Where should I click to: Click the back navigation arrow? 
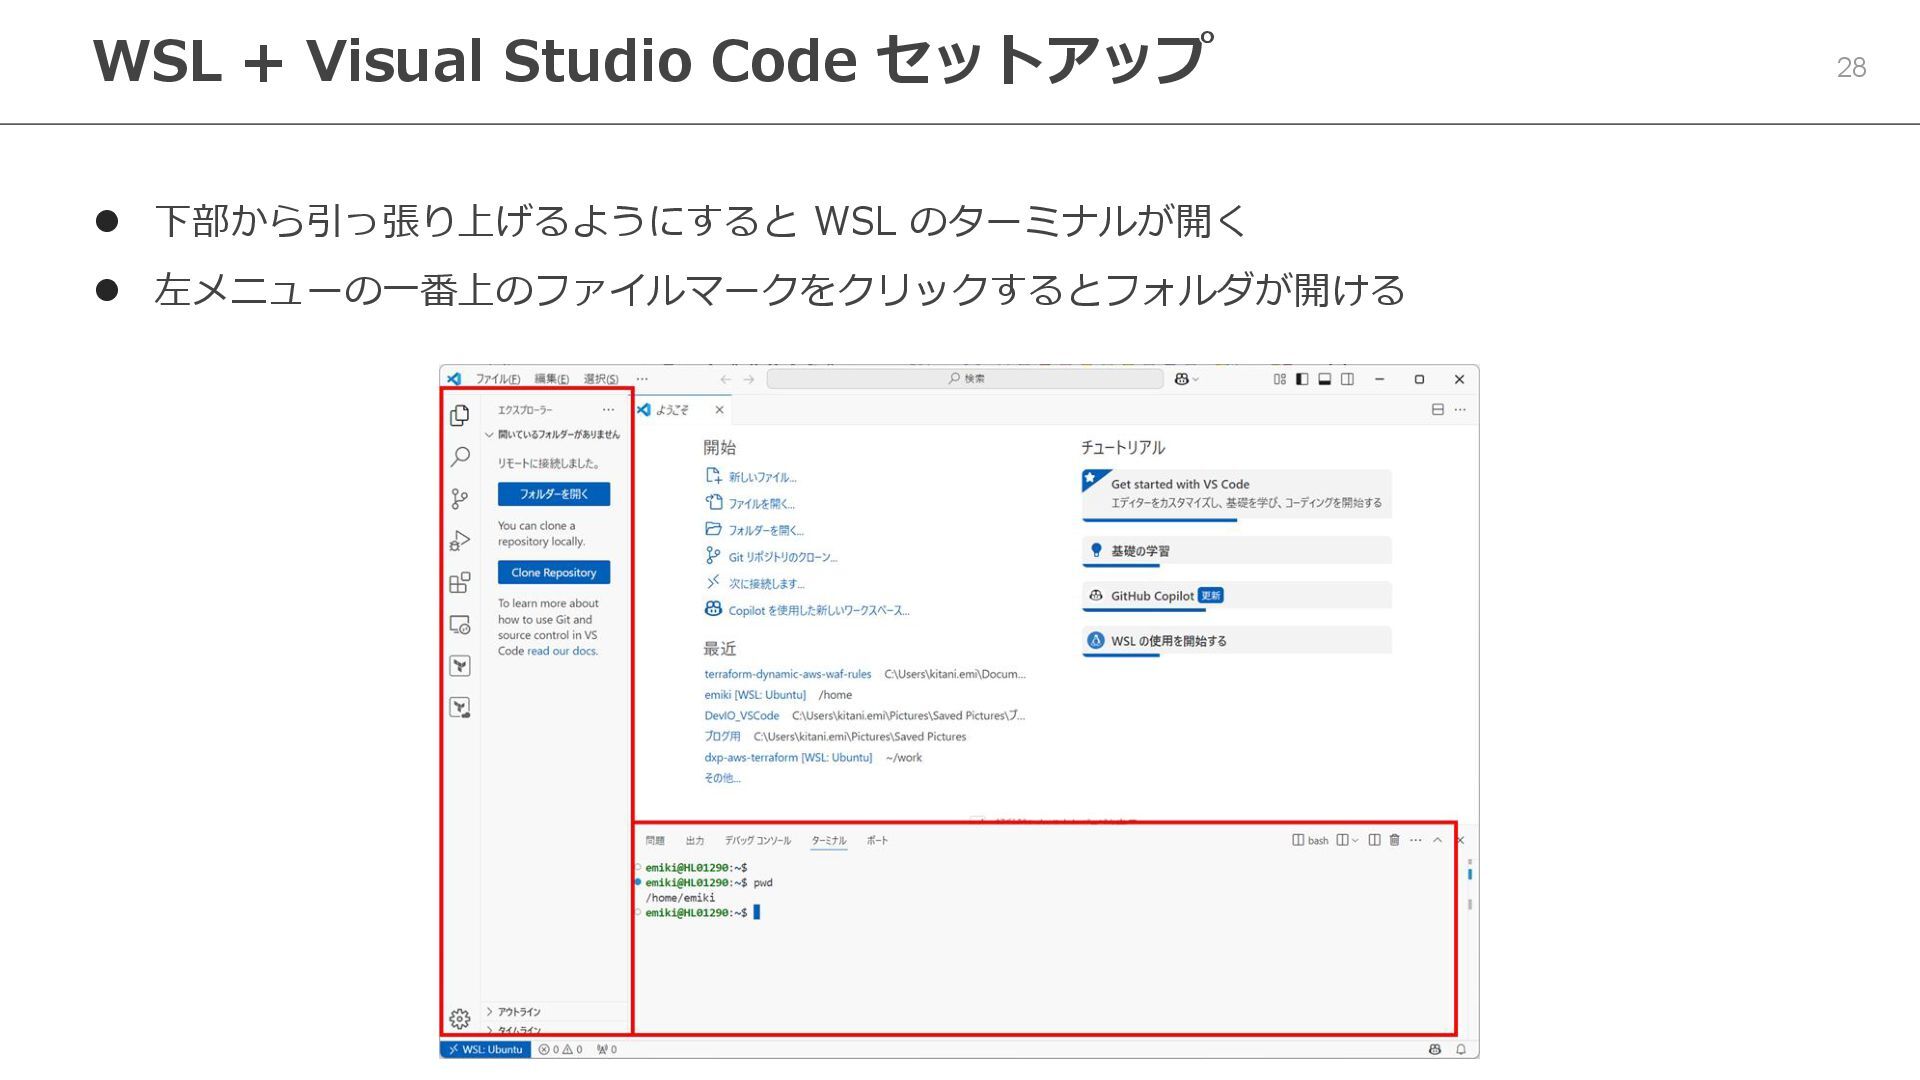click(726, 379)
